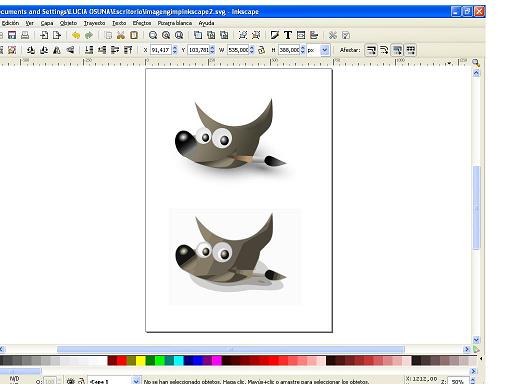The image size is (512, 384).
Task: Pick the yellow palette swatch
Action: coord(141,361)
